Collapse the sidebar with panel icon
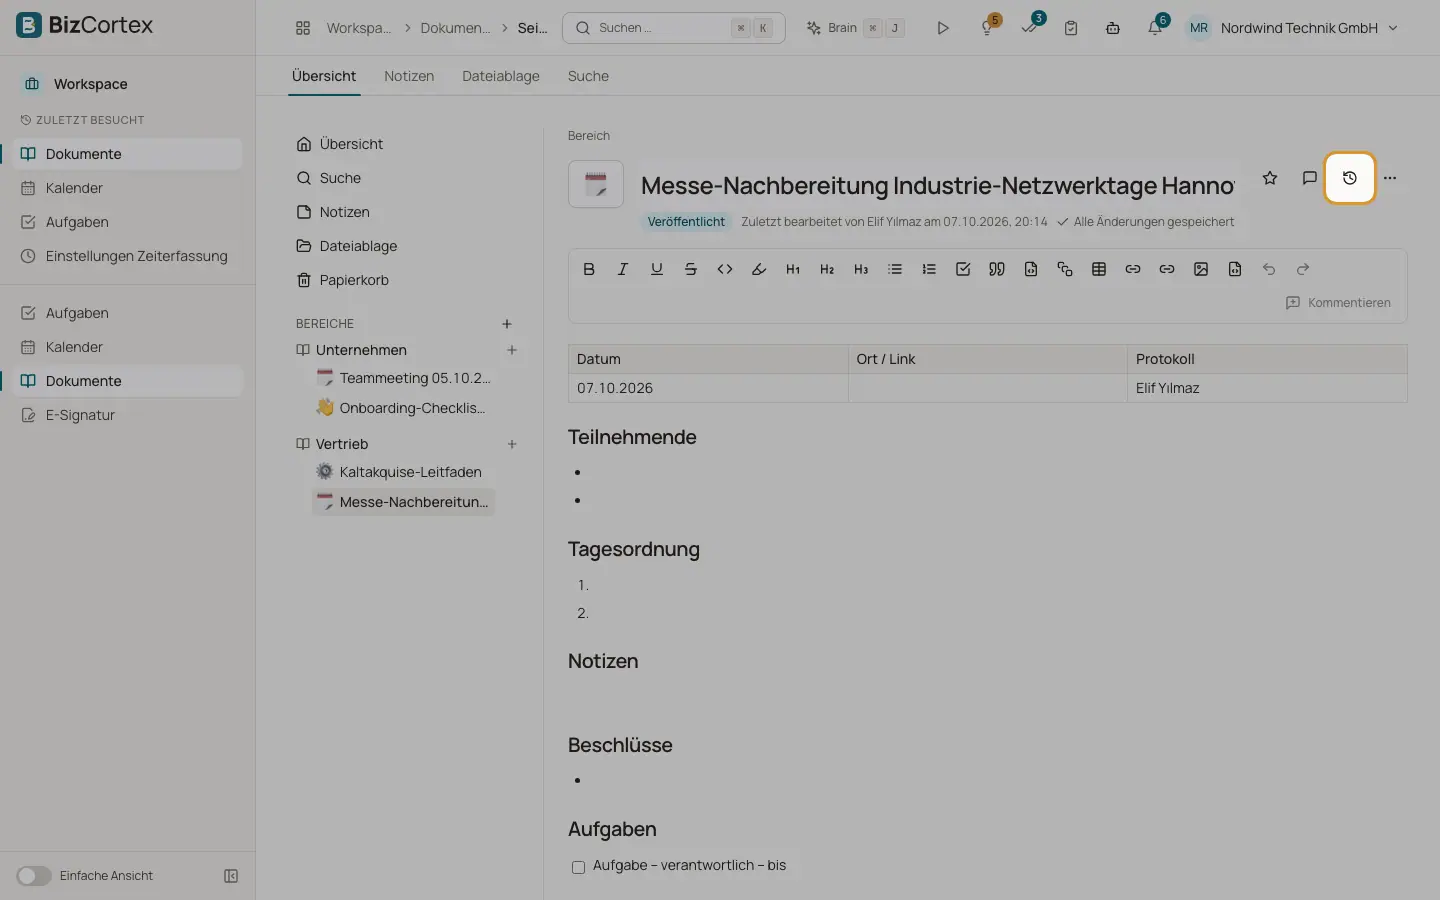The image size is (1440, 900). (x=231, y=876)
